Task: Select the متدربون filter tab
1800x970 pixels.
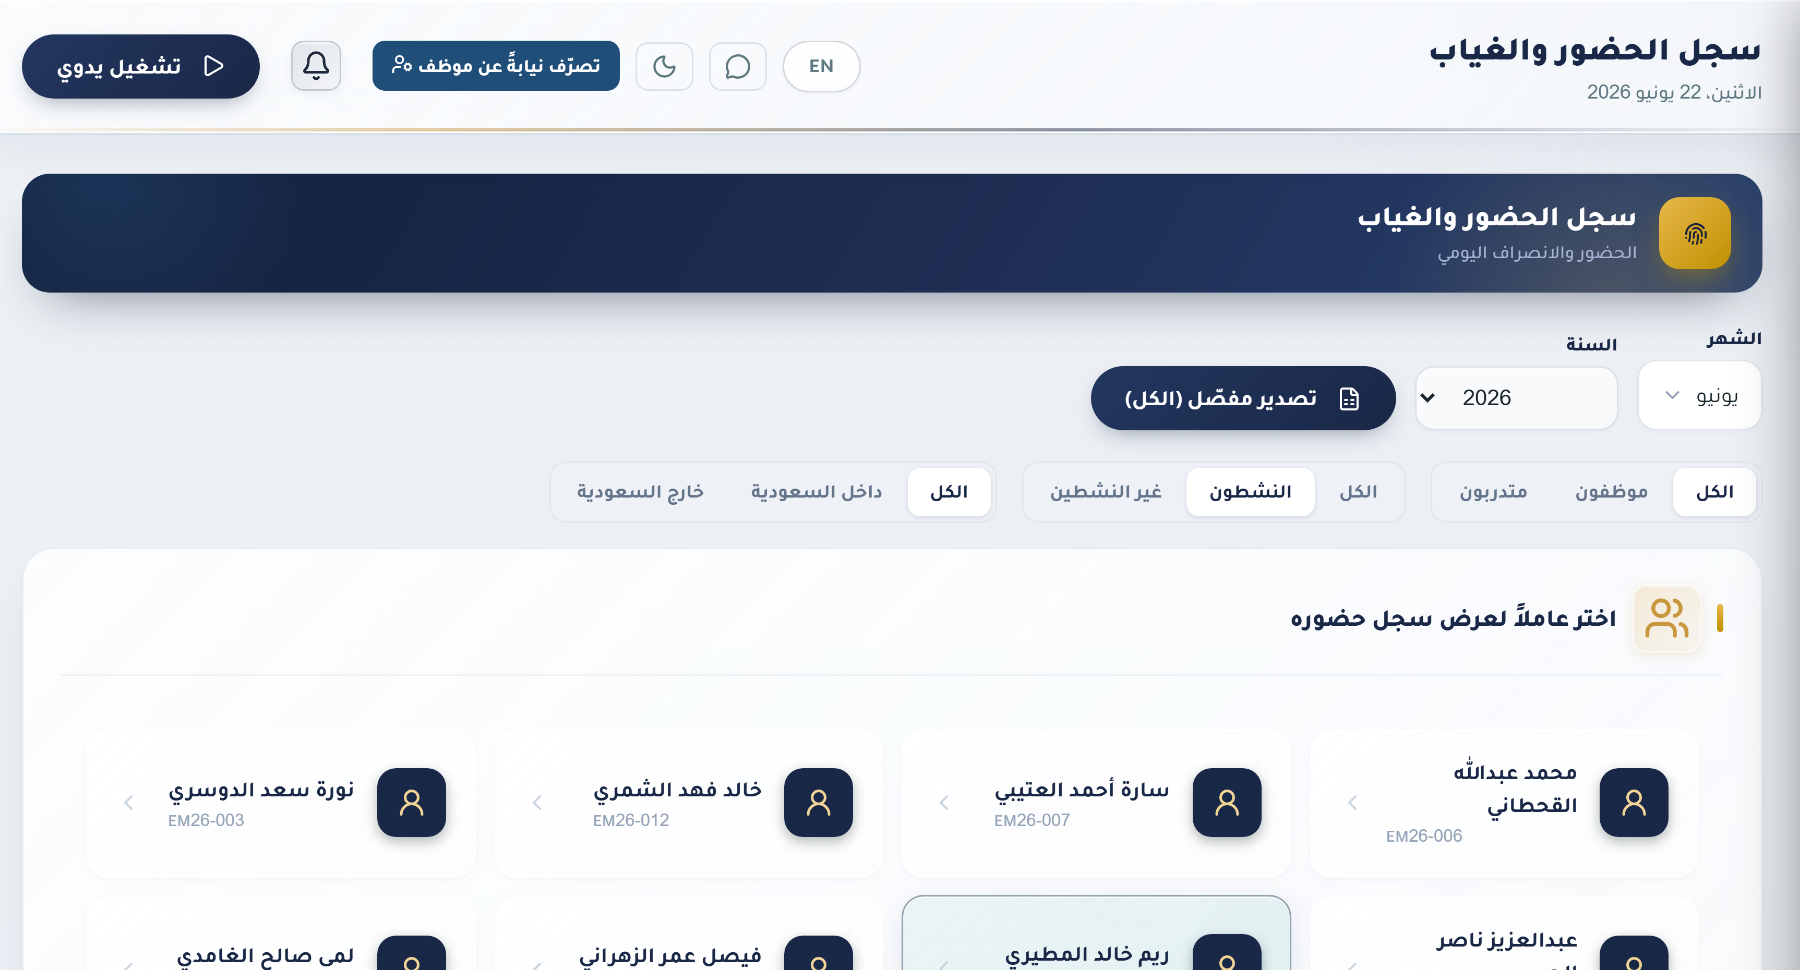Action: (1493, 492)
